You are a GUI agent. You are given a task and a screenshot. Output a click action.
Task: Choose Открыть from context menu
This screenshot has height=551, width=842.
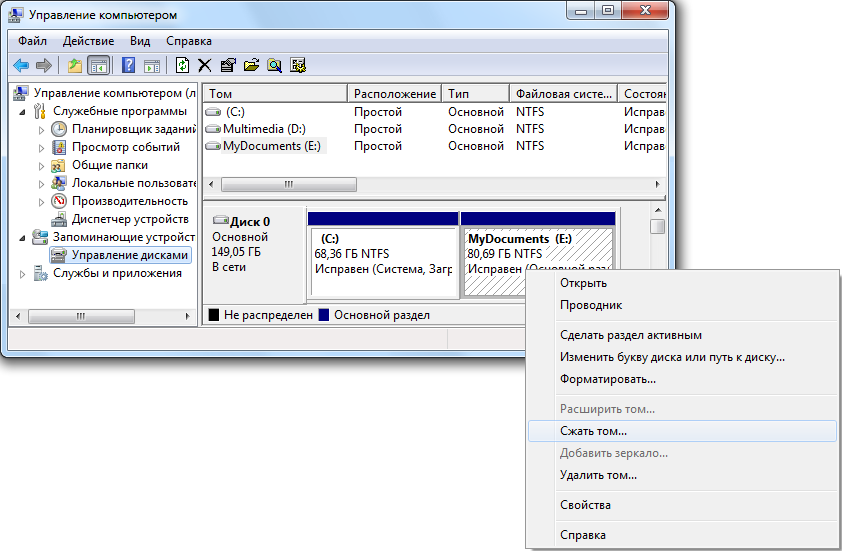coord(682,283)
